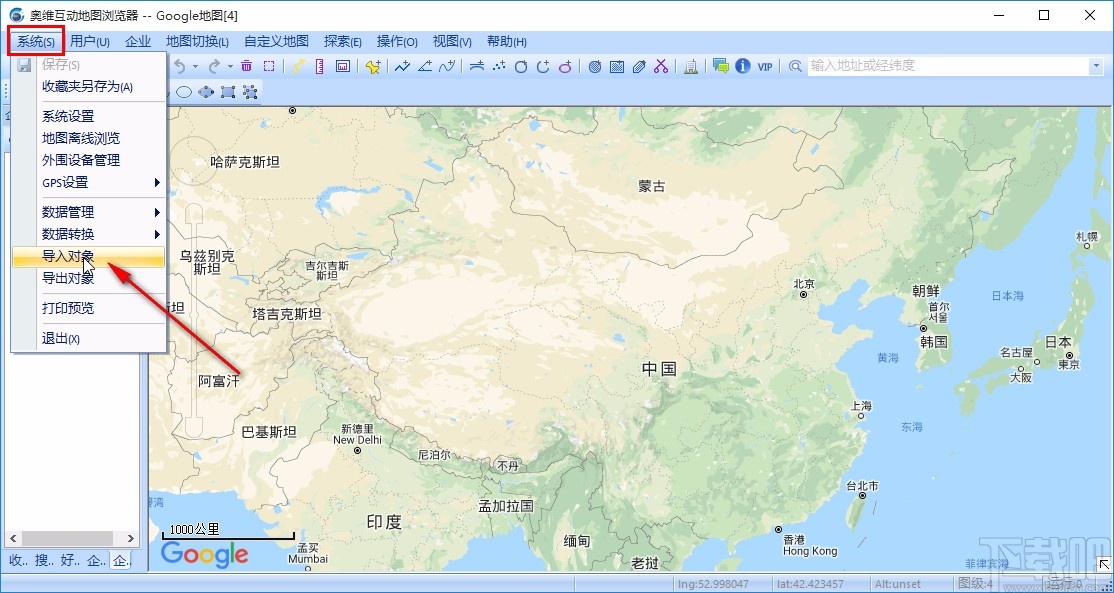1114x593 pixels.
Task: Click the framed chart screenshot icon
Action: coord(342,66)
